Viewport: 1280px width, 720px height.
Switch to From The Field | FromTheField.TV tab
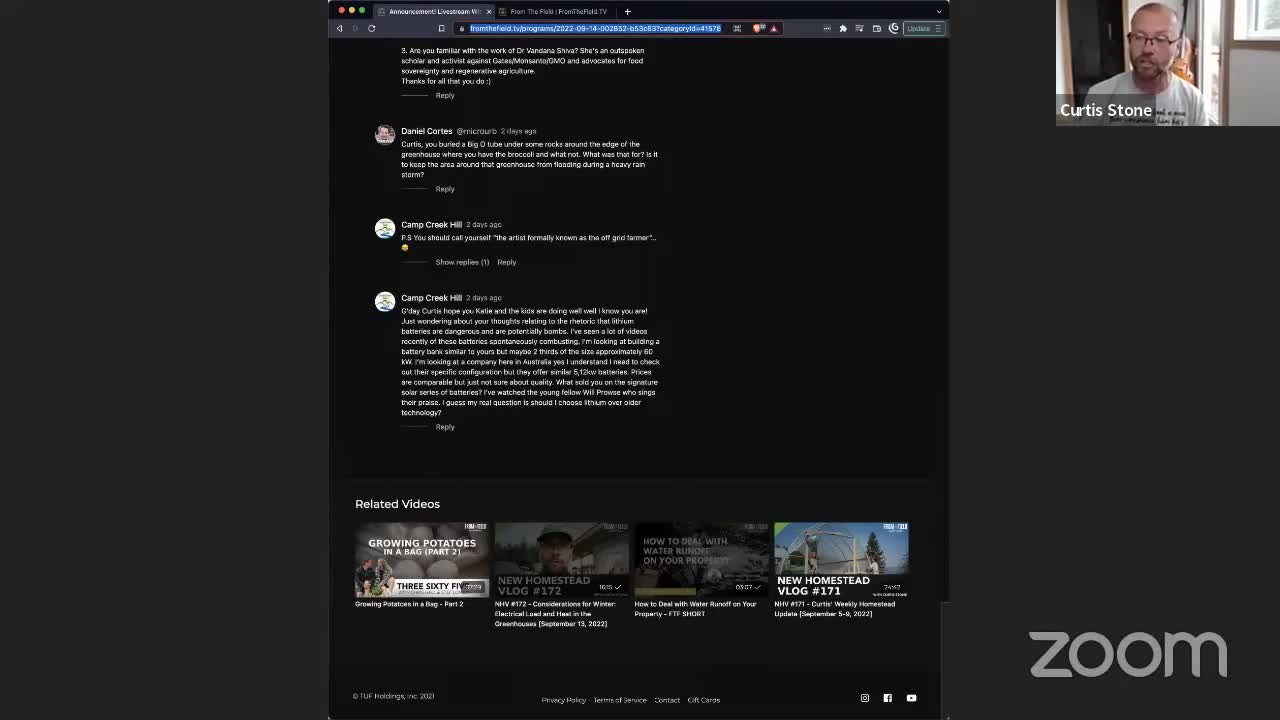tap(558, 11)
